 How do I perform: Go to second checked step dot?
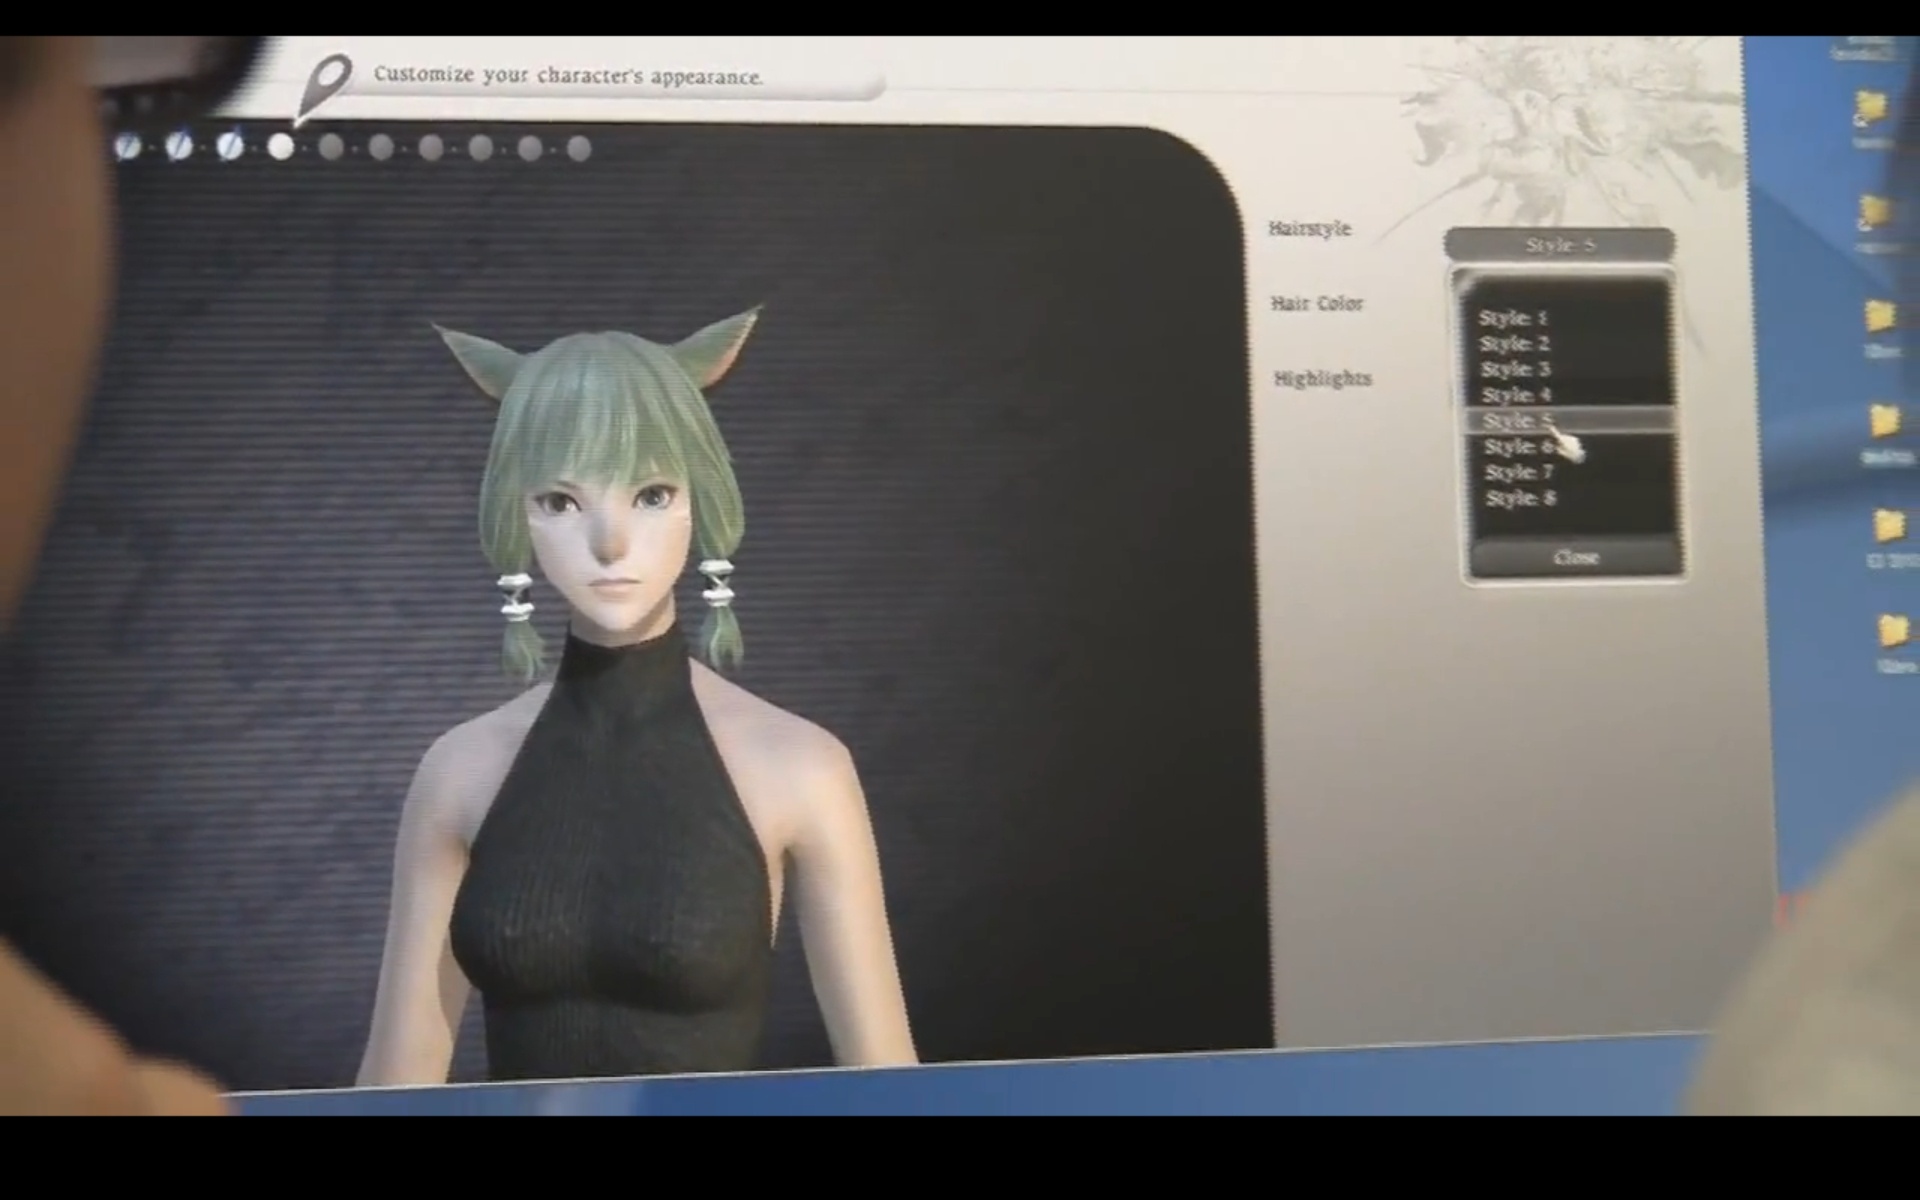pos(179,147)
